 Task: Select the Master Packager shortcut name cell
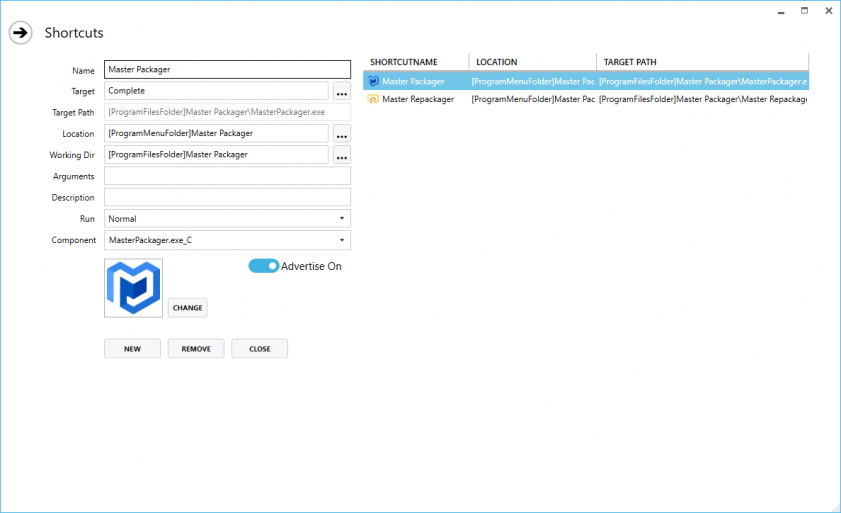413,82
